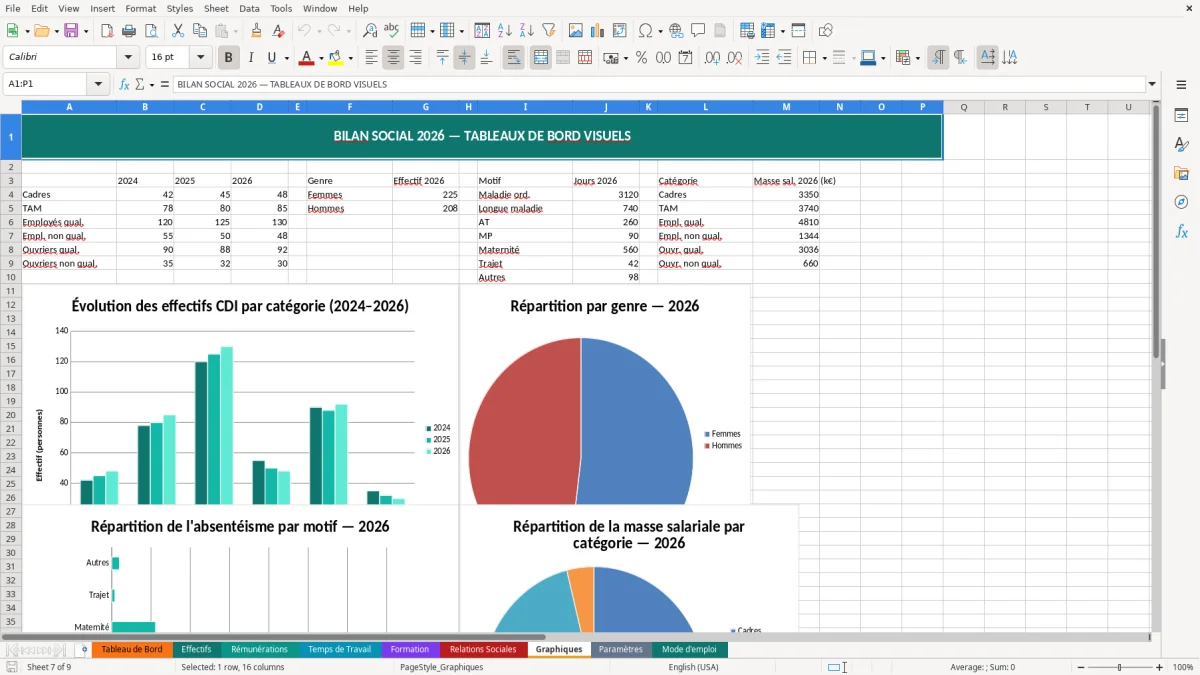Toggle Center Vertically alignment
The width and height of the screenshot is (1200, 675).
464,58
